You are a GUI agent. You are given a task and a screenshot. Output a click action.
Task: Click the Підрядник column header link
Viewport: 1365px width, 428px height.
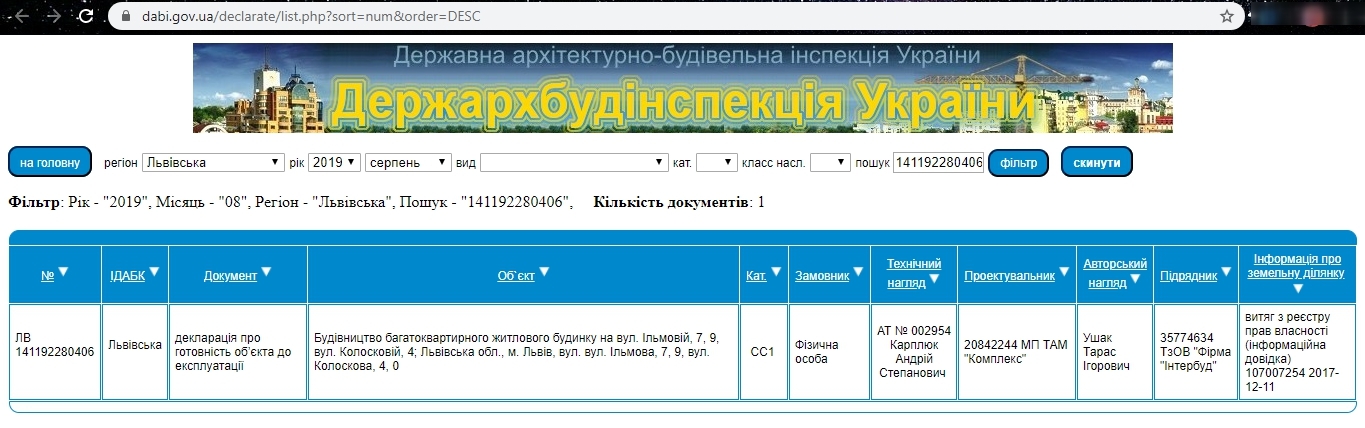1189,275
